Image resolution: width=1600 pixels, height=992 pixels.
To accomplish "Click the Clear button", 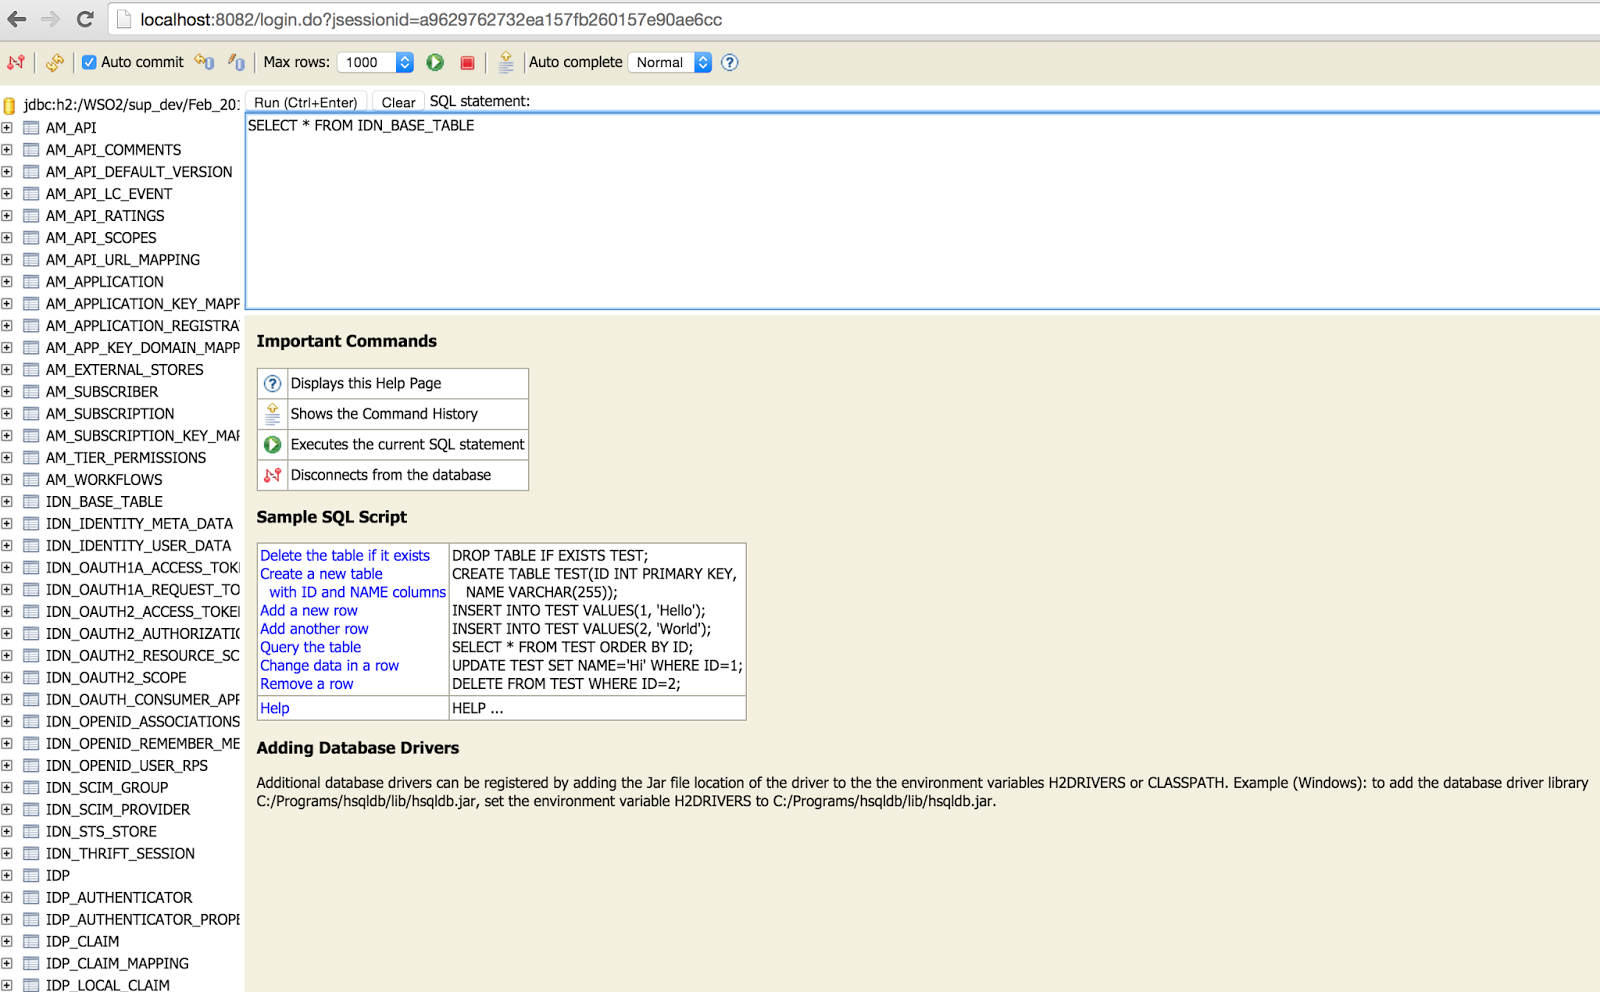I will (398, 102).
